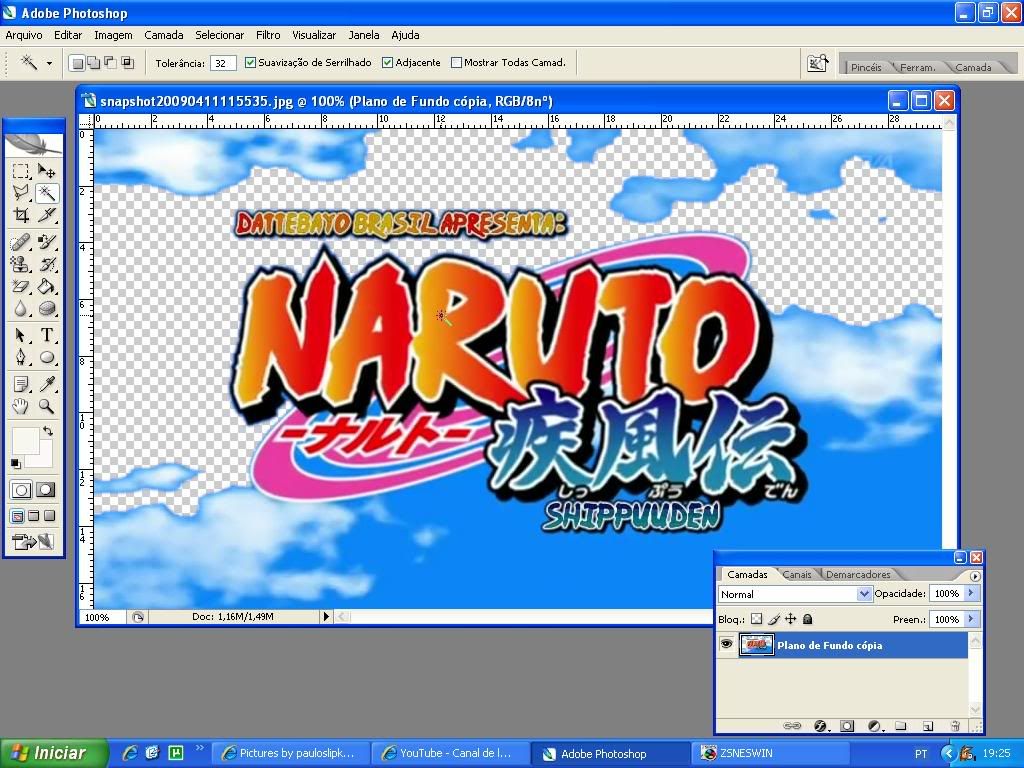
Task: Create a new layer from Layers panel
Action: 927,726
